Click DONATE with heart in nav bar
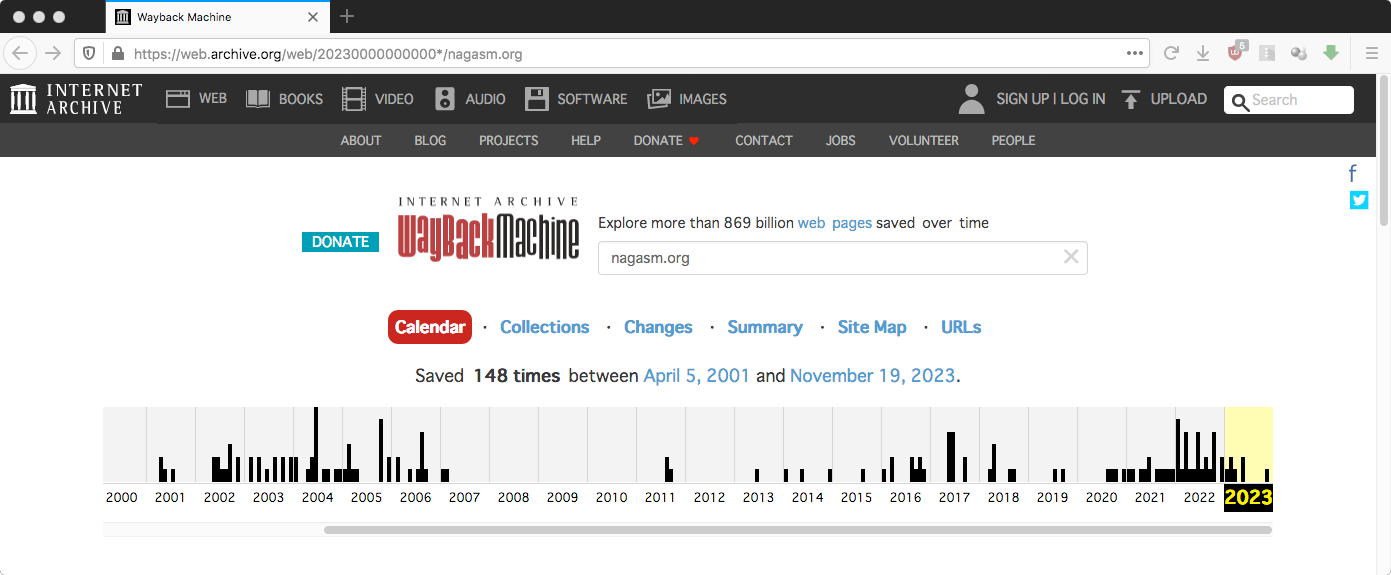Image resolution: width=1391 pixels, height=575 pixels. click(666, 141)
